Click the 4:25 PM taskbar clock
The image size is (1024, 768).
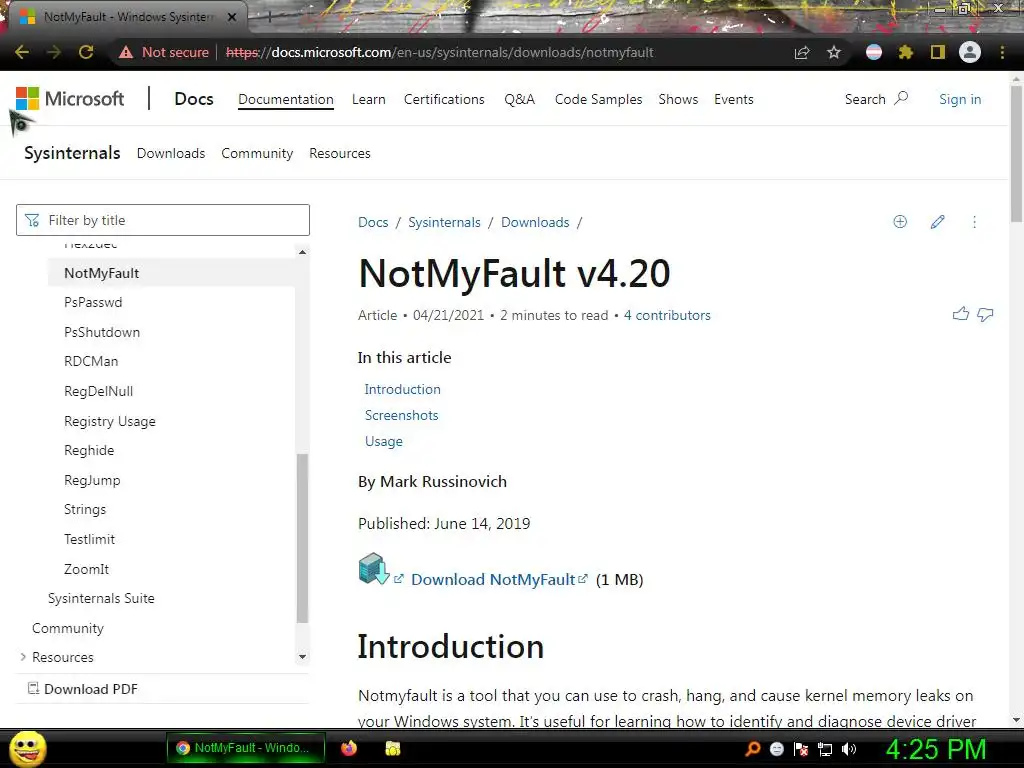(936, 749)
